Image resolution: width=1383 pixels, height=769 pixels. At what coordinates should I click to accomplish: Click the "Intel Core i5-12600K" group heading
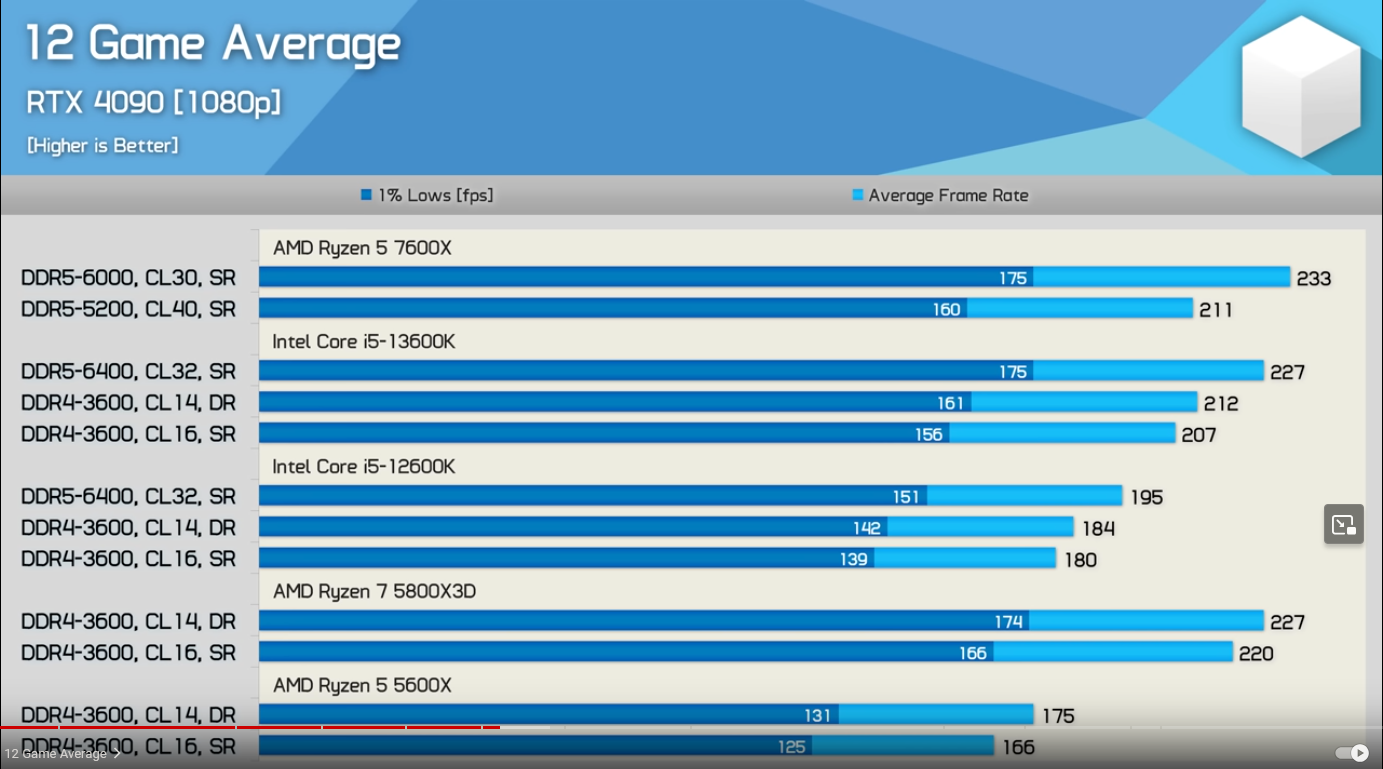364,467
